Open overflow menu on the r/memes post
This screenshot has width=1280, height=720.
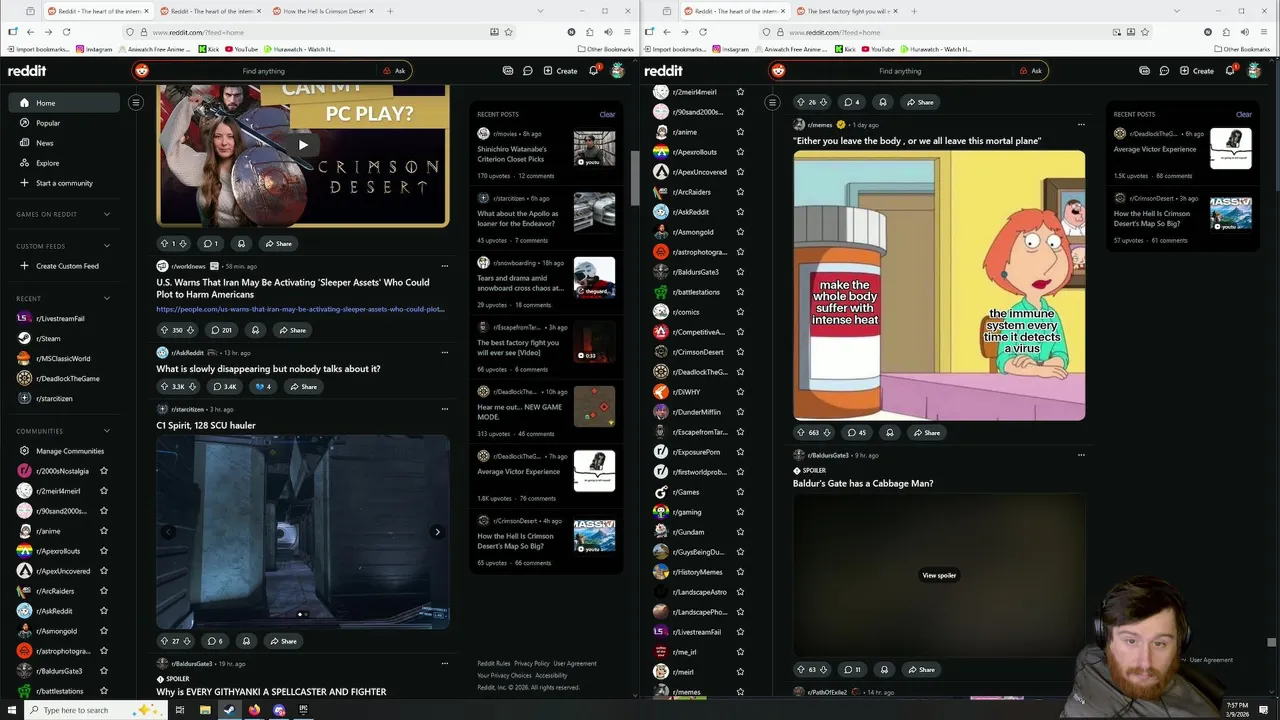[x=1081, y=125]
